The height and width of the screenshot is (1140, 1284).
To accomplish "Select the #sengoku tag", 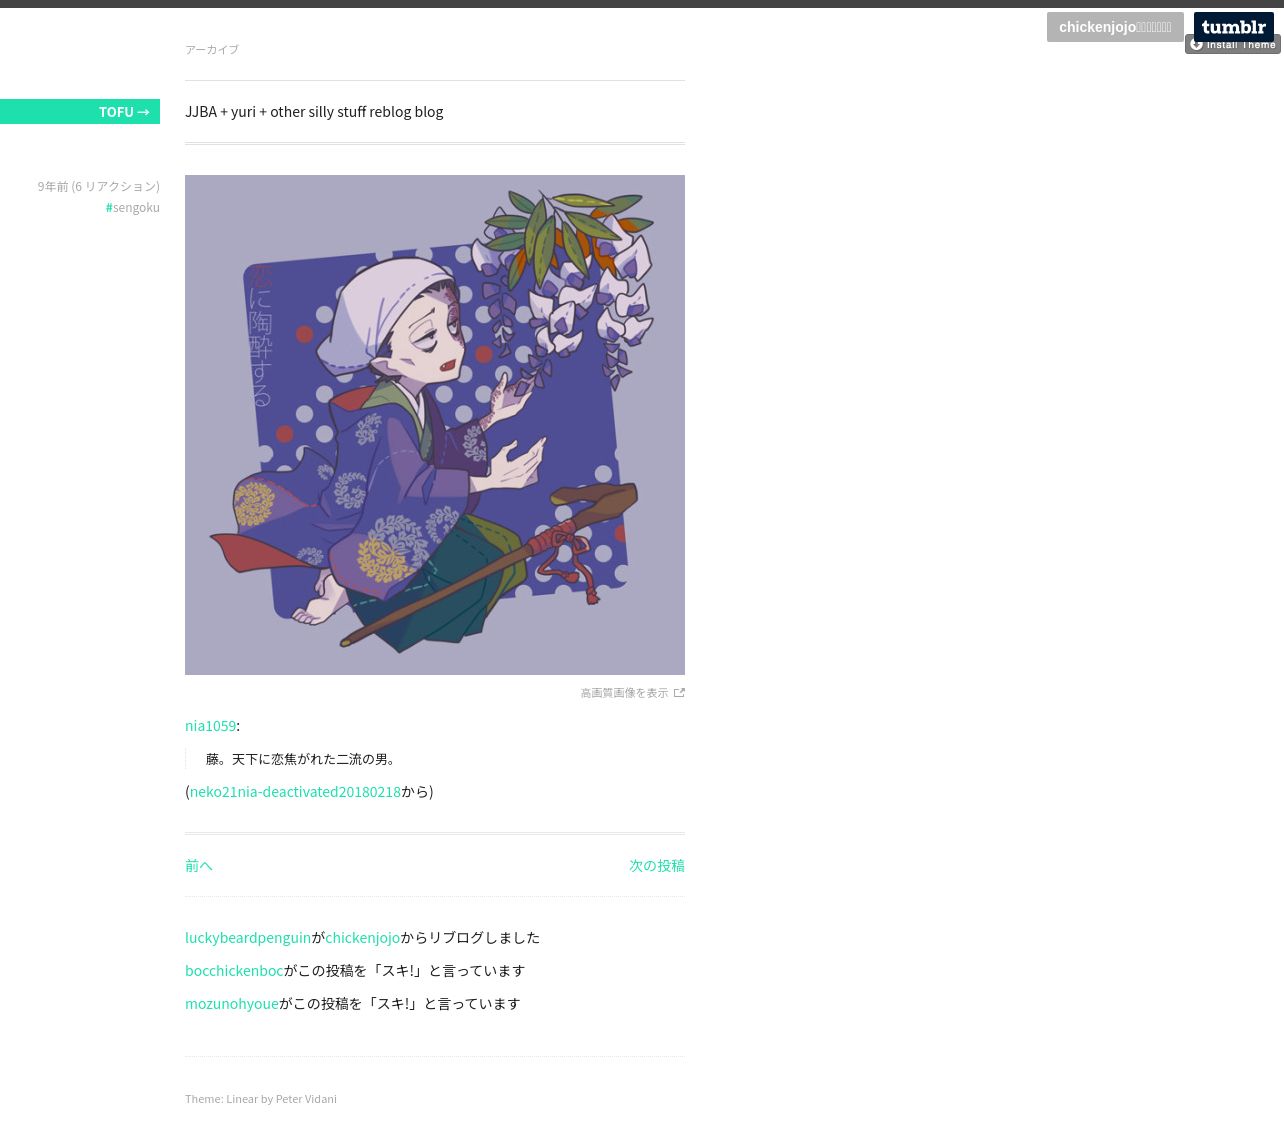I will coord(133,207).
